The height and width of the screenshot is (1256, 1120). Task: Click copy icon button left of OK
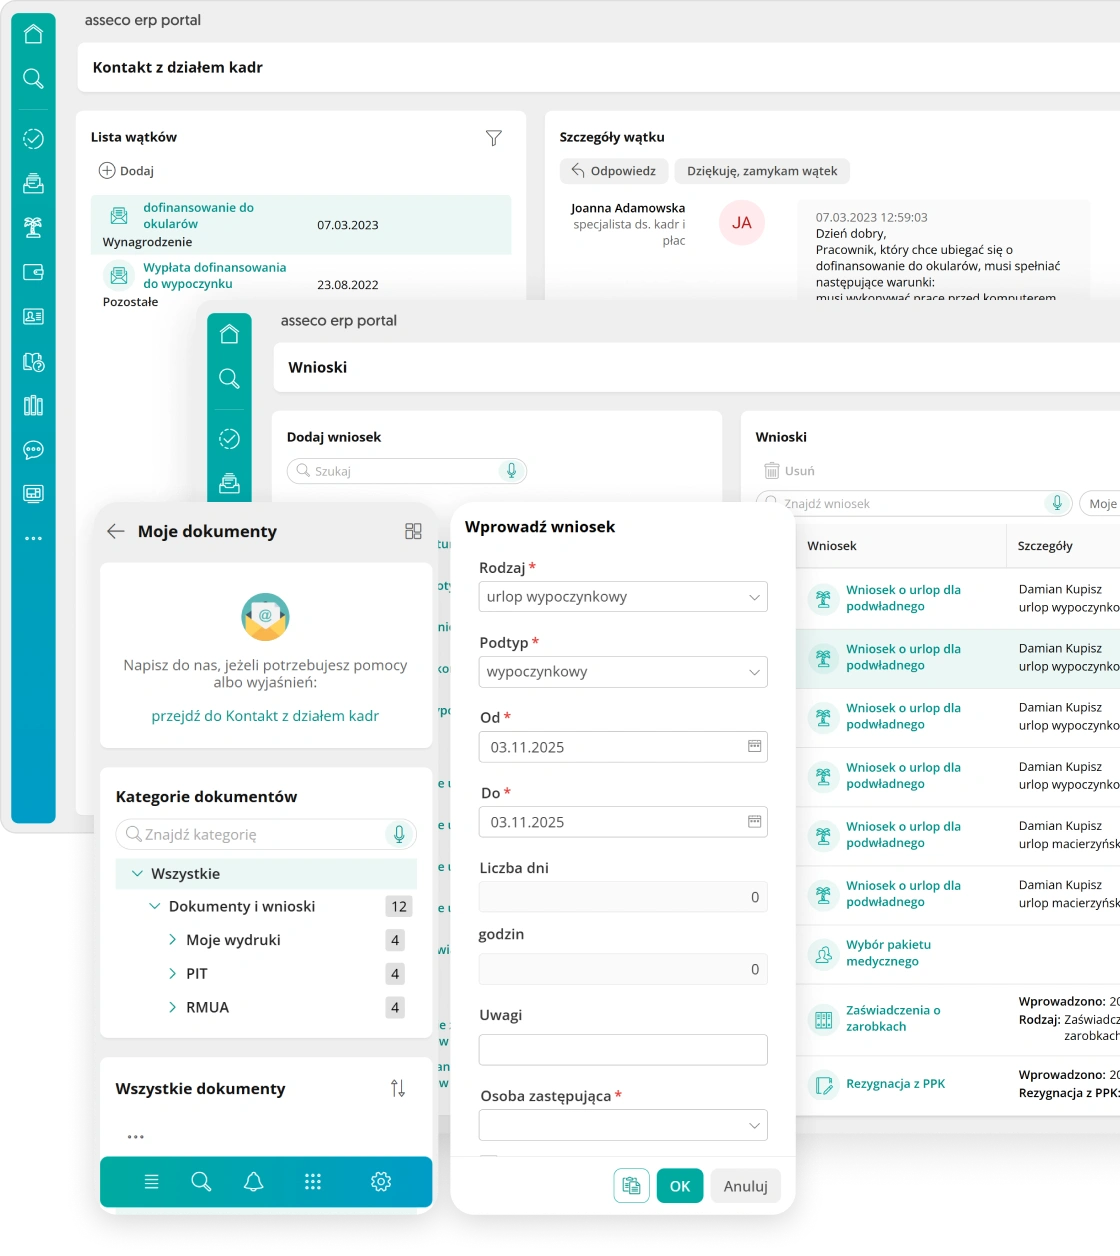(631, 1185)
